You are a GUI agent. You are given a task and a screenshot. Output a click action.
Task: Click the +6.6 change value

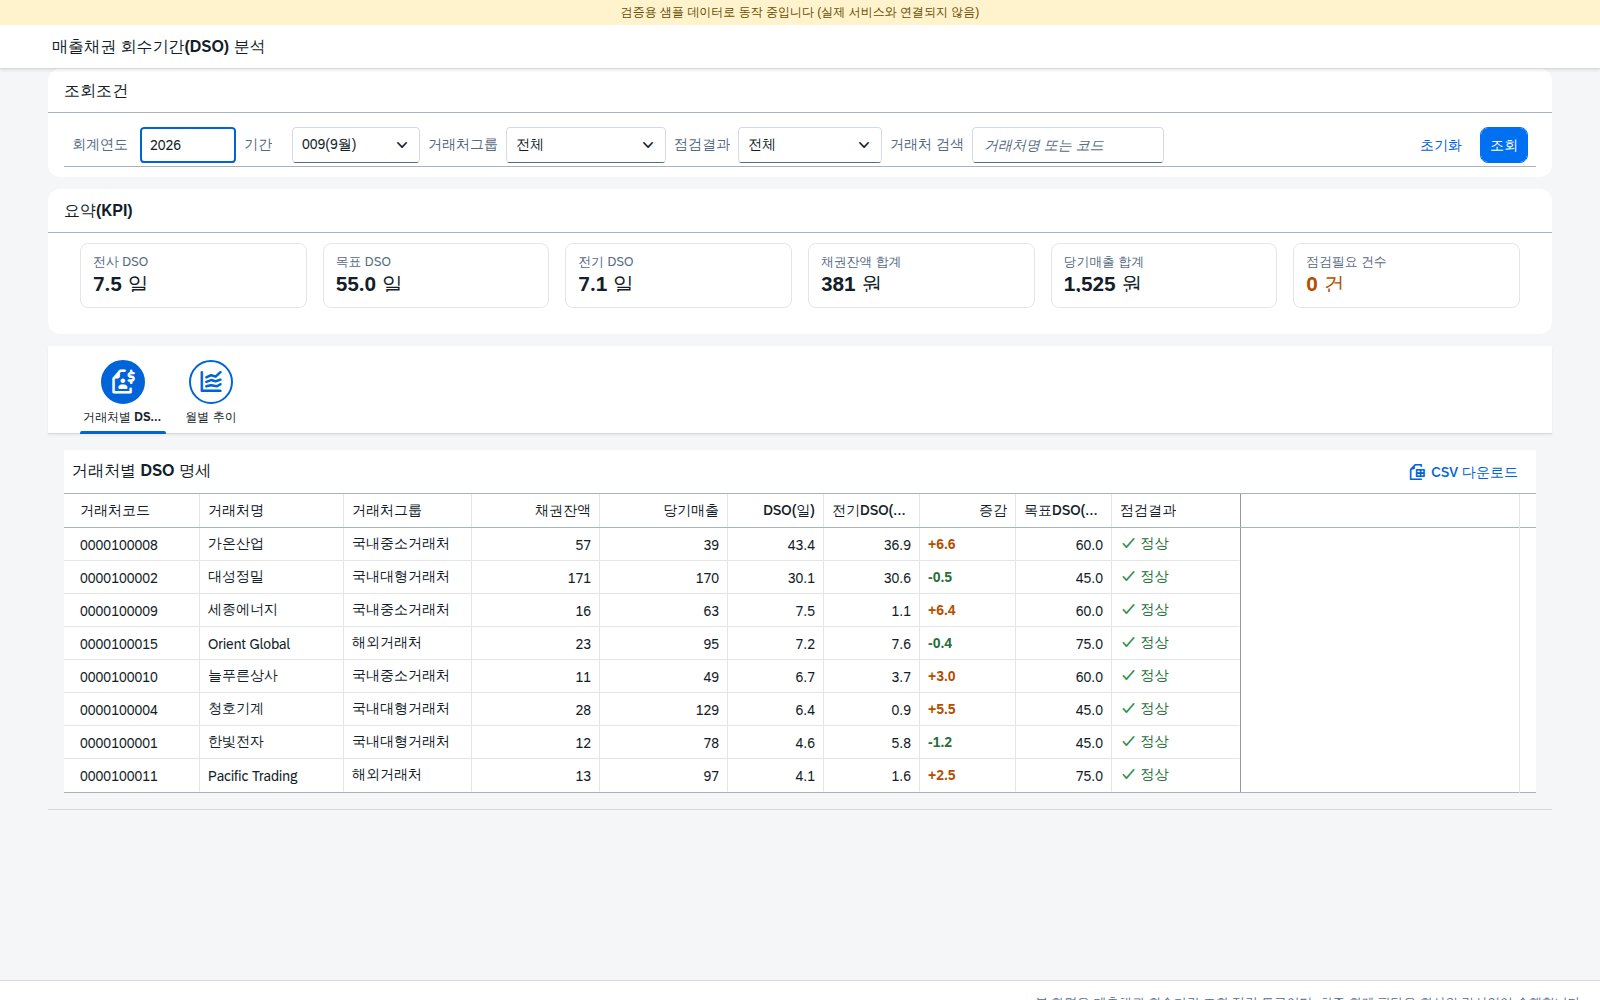(942, 544)
